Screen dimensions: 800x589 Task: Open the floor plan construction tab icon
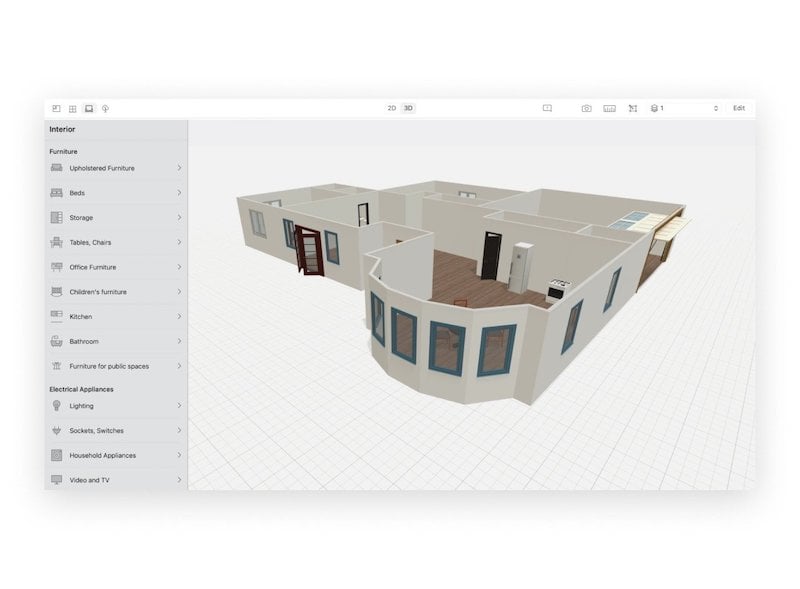pos(57,108)
